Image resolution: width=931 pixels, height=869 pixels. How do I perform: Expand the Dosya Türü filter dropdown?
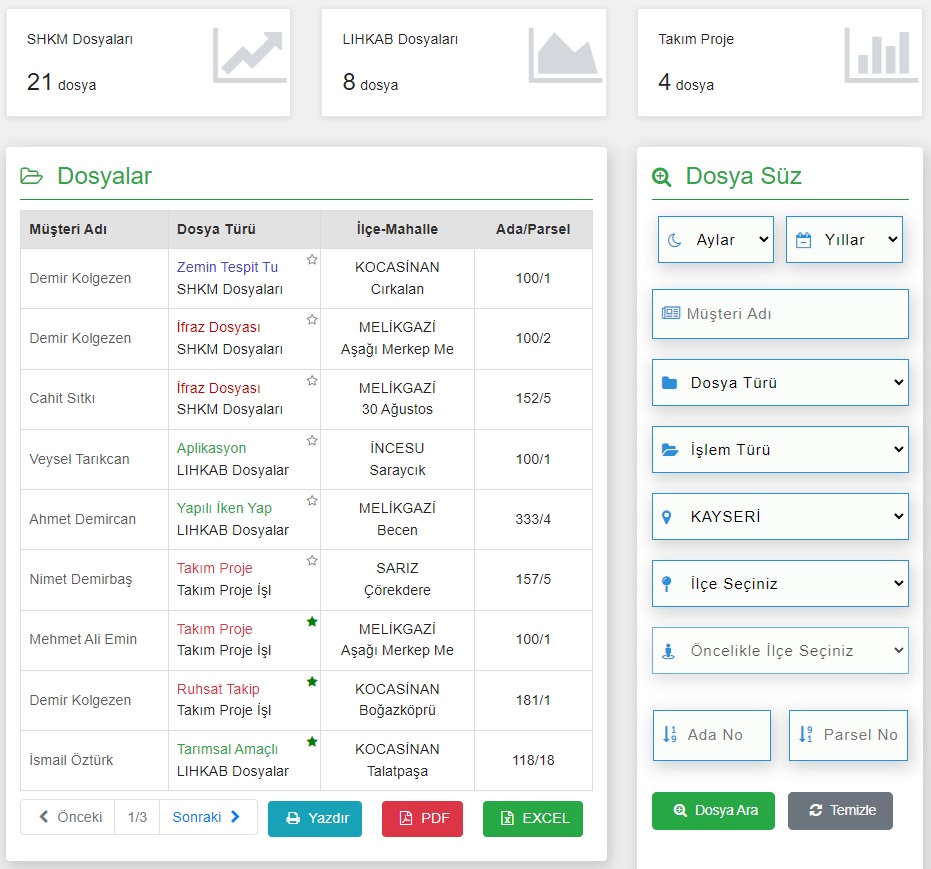pos(780,383)
